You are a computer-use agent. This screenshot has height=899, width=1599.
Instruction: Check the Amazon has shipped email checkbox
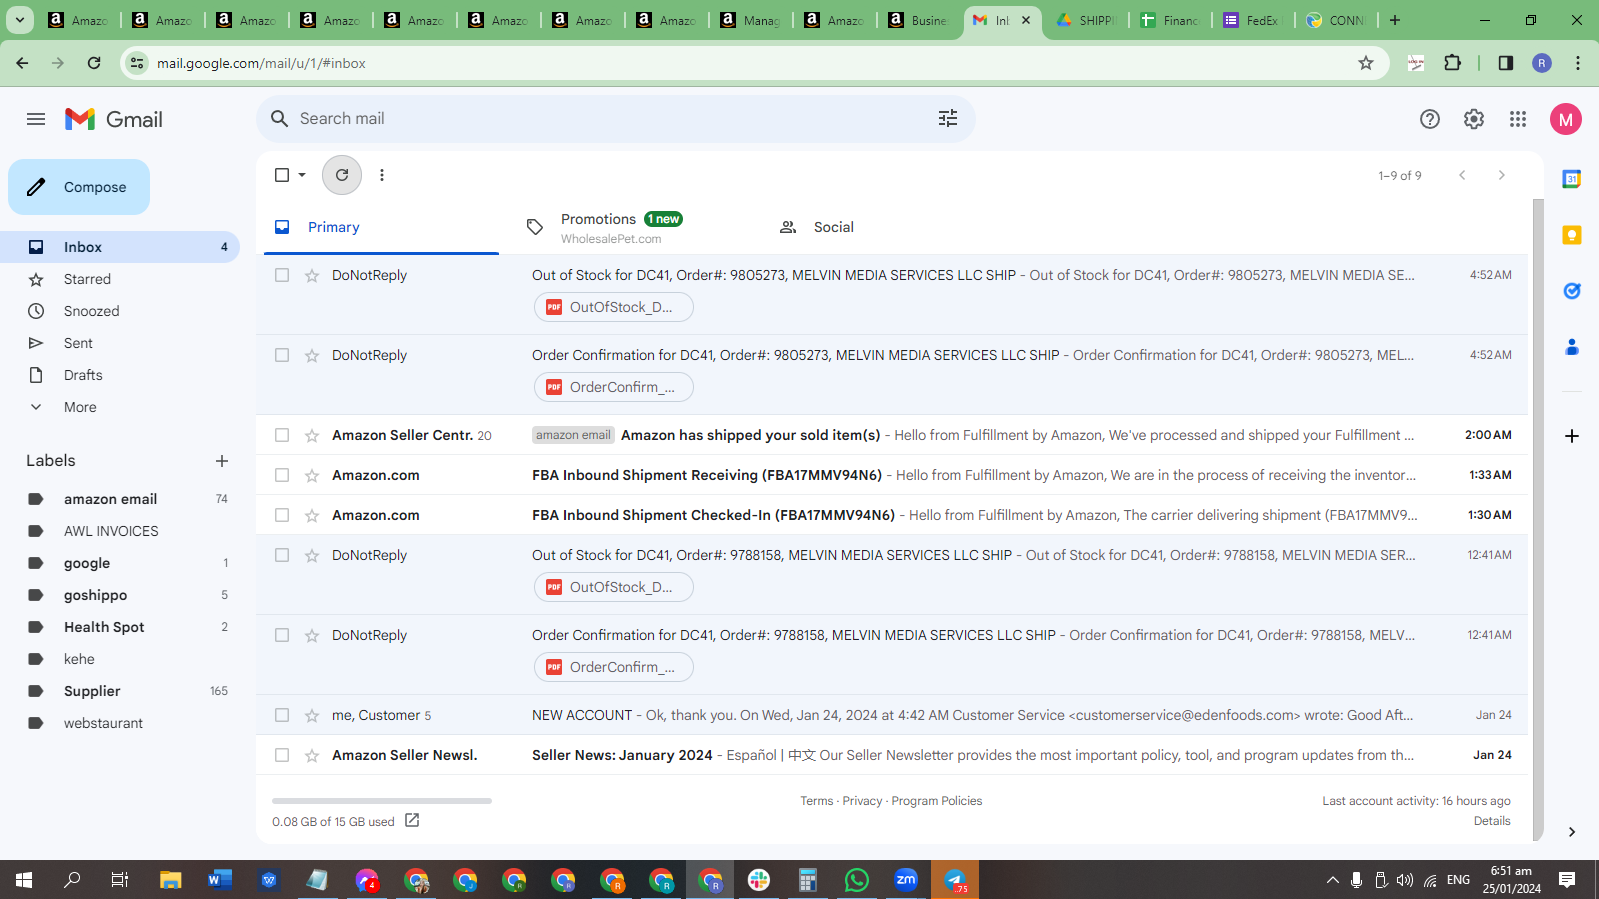click(282, 435)
